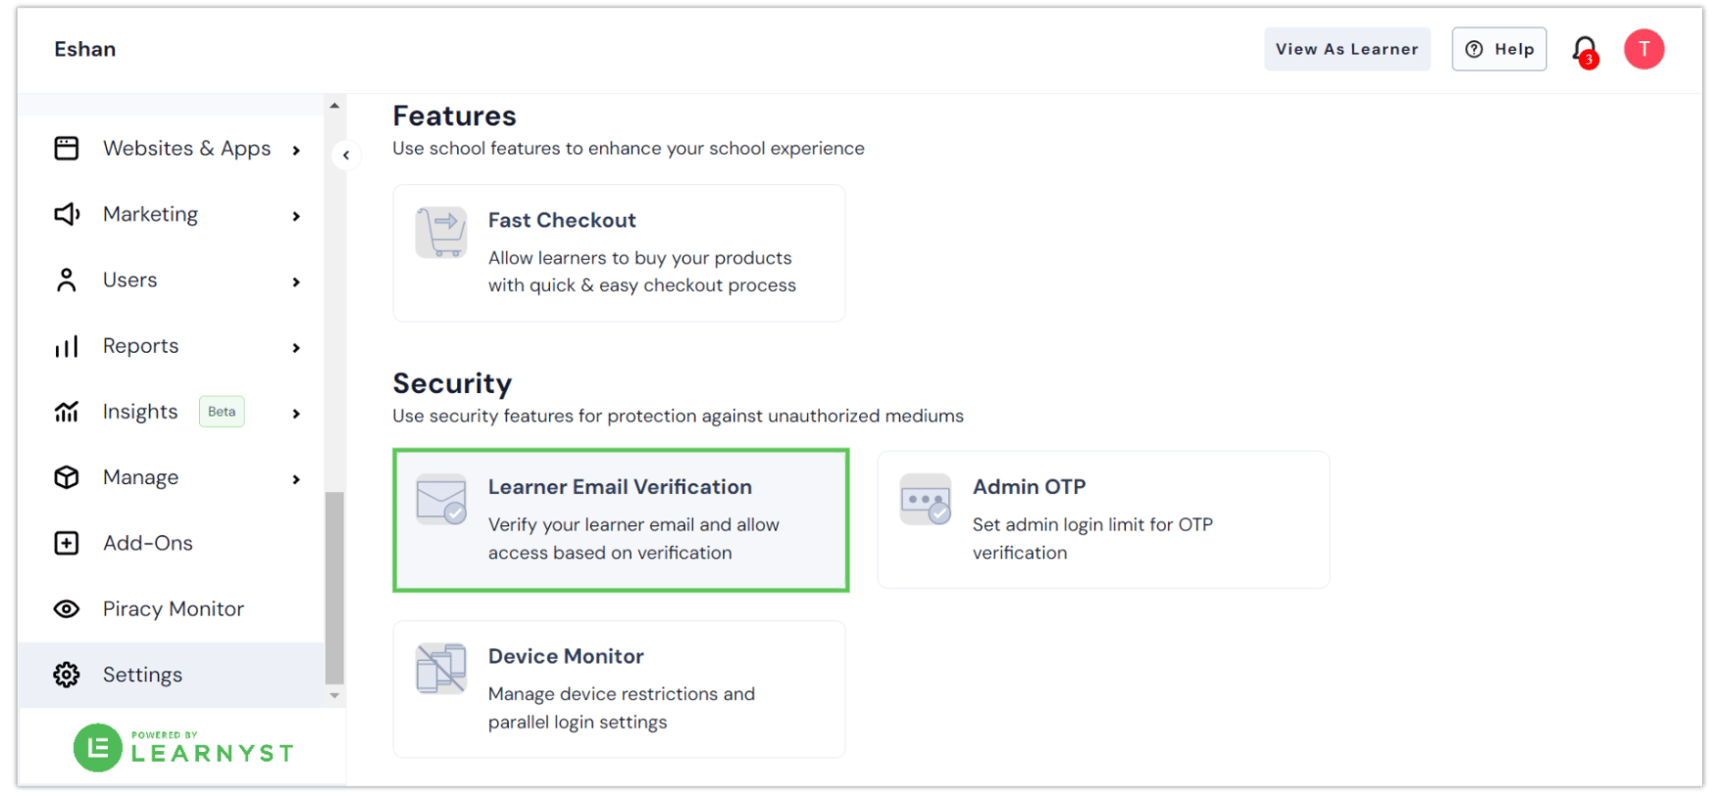
Task: Click the View As Learner button
Action: (x=1347, y=48)
